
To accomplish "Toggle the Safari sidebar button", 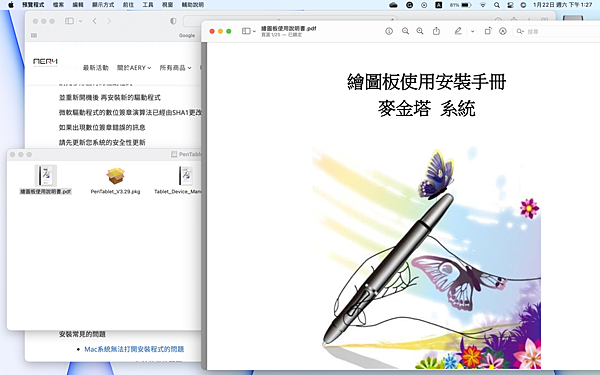I will coord(69,21).
